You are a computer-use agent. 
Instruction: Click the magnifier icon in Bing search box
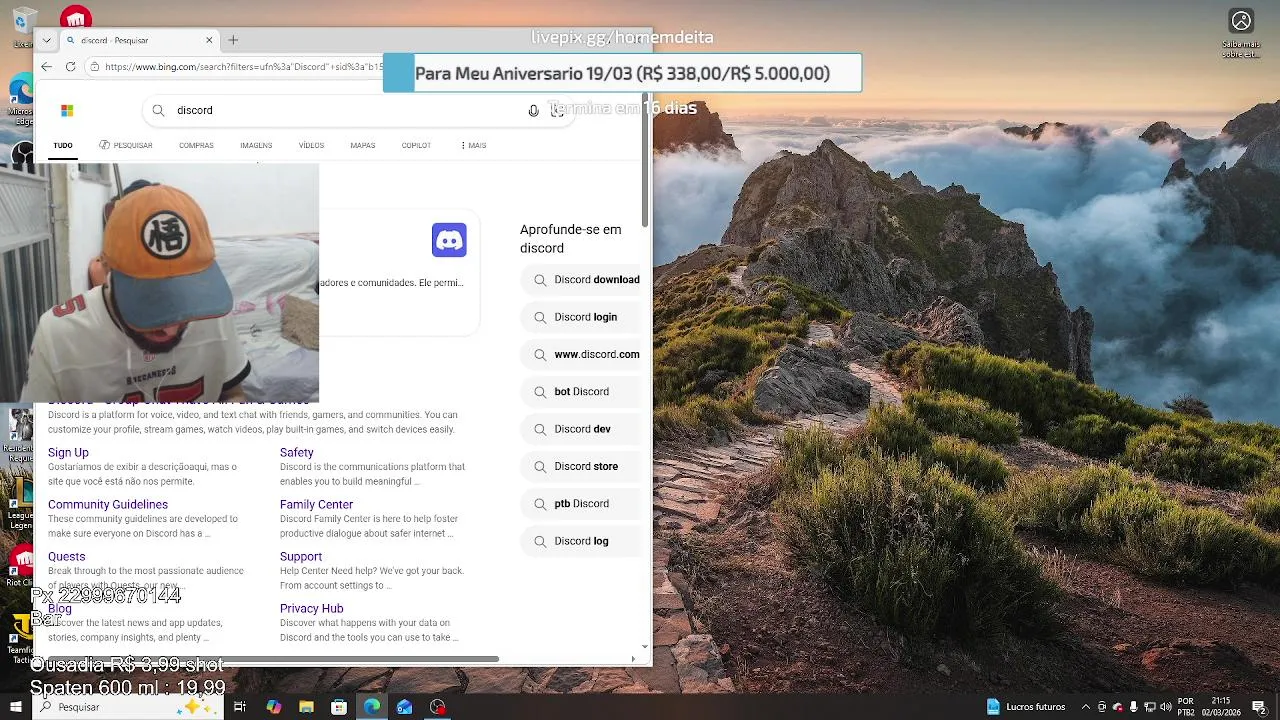pyautogui.click(x=158, y=111)
